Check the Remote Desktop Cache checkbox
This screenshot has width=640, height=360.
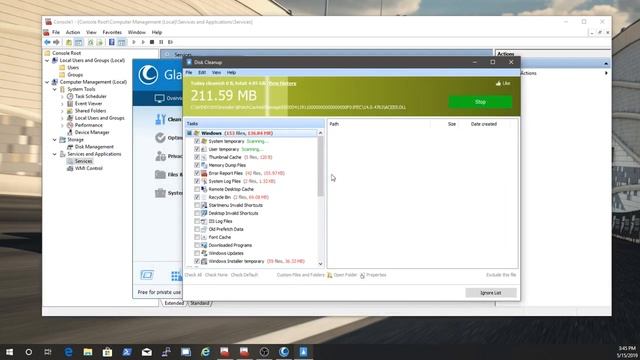click(x=197, y=189)
